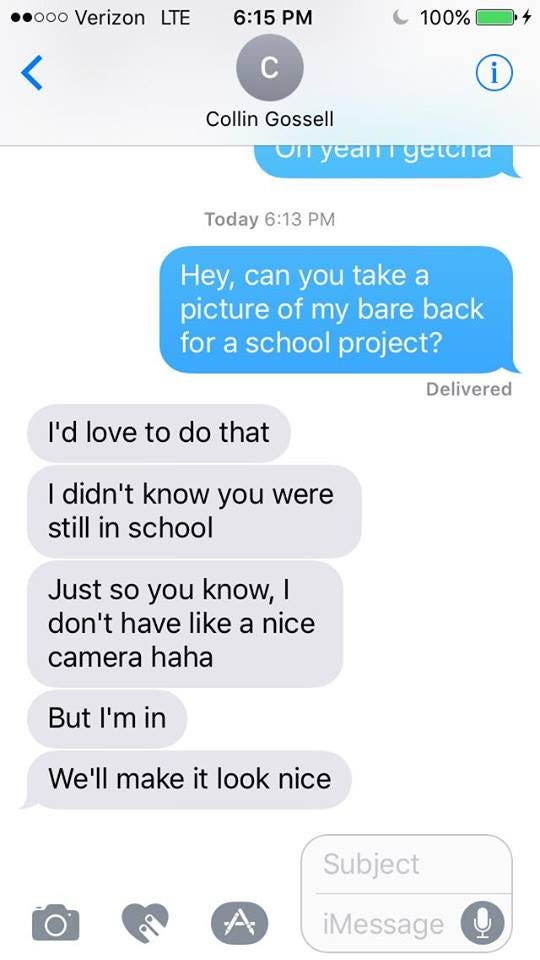This screenshot has height=960, width=540.
Task: Tap the 'still in school' message bubble
Action: tap(194, 511)
